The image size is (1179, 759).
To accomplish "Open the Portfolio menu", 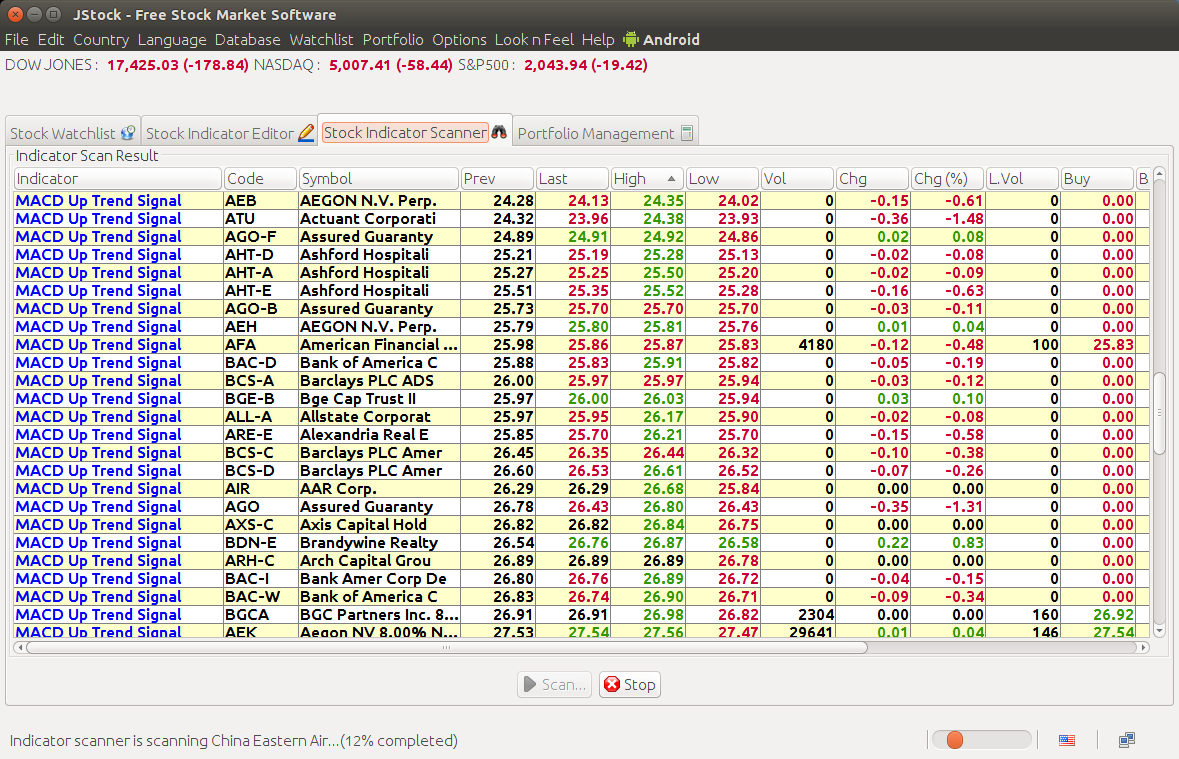I will point(392,40).
